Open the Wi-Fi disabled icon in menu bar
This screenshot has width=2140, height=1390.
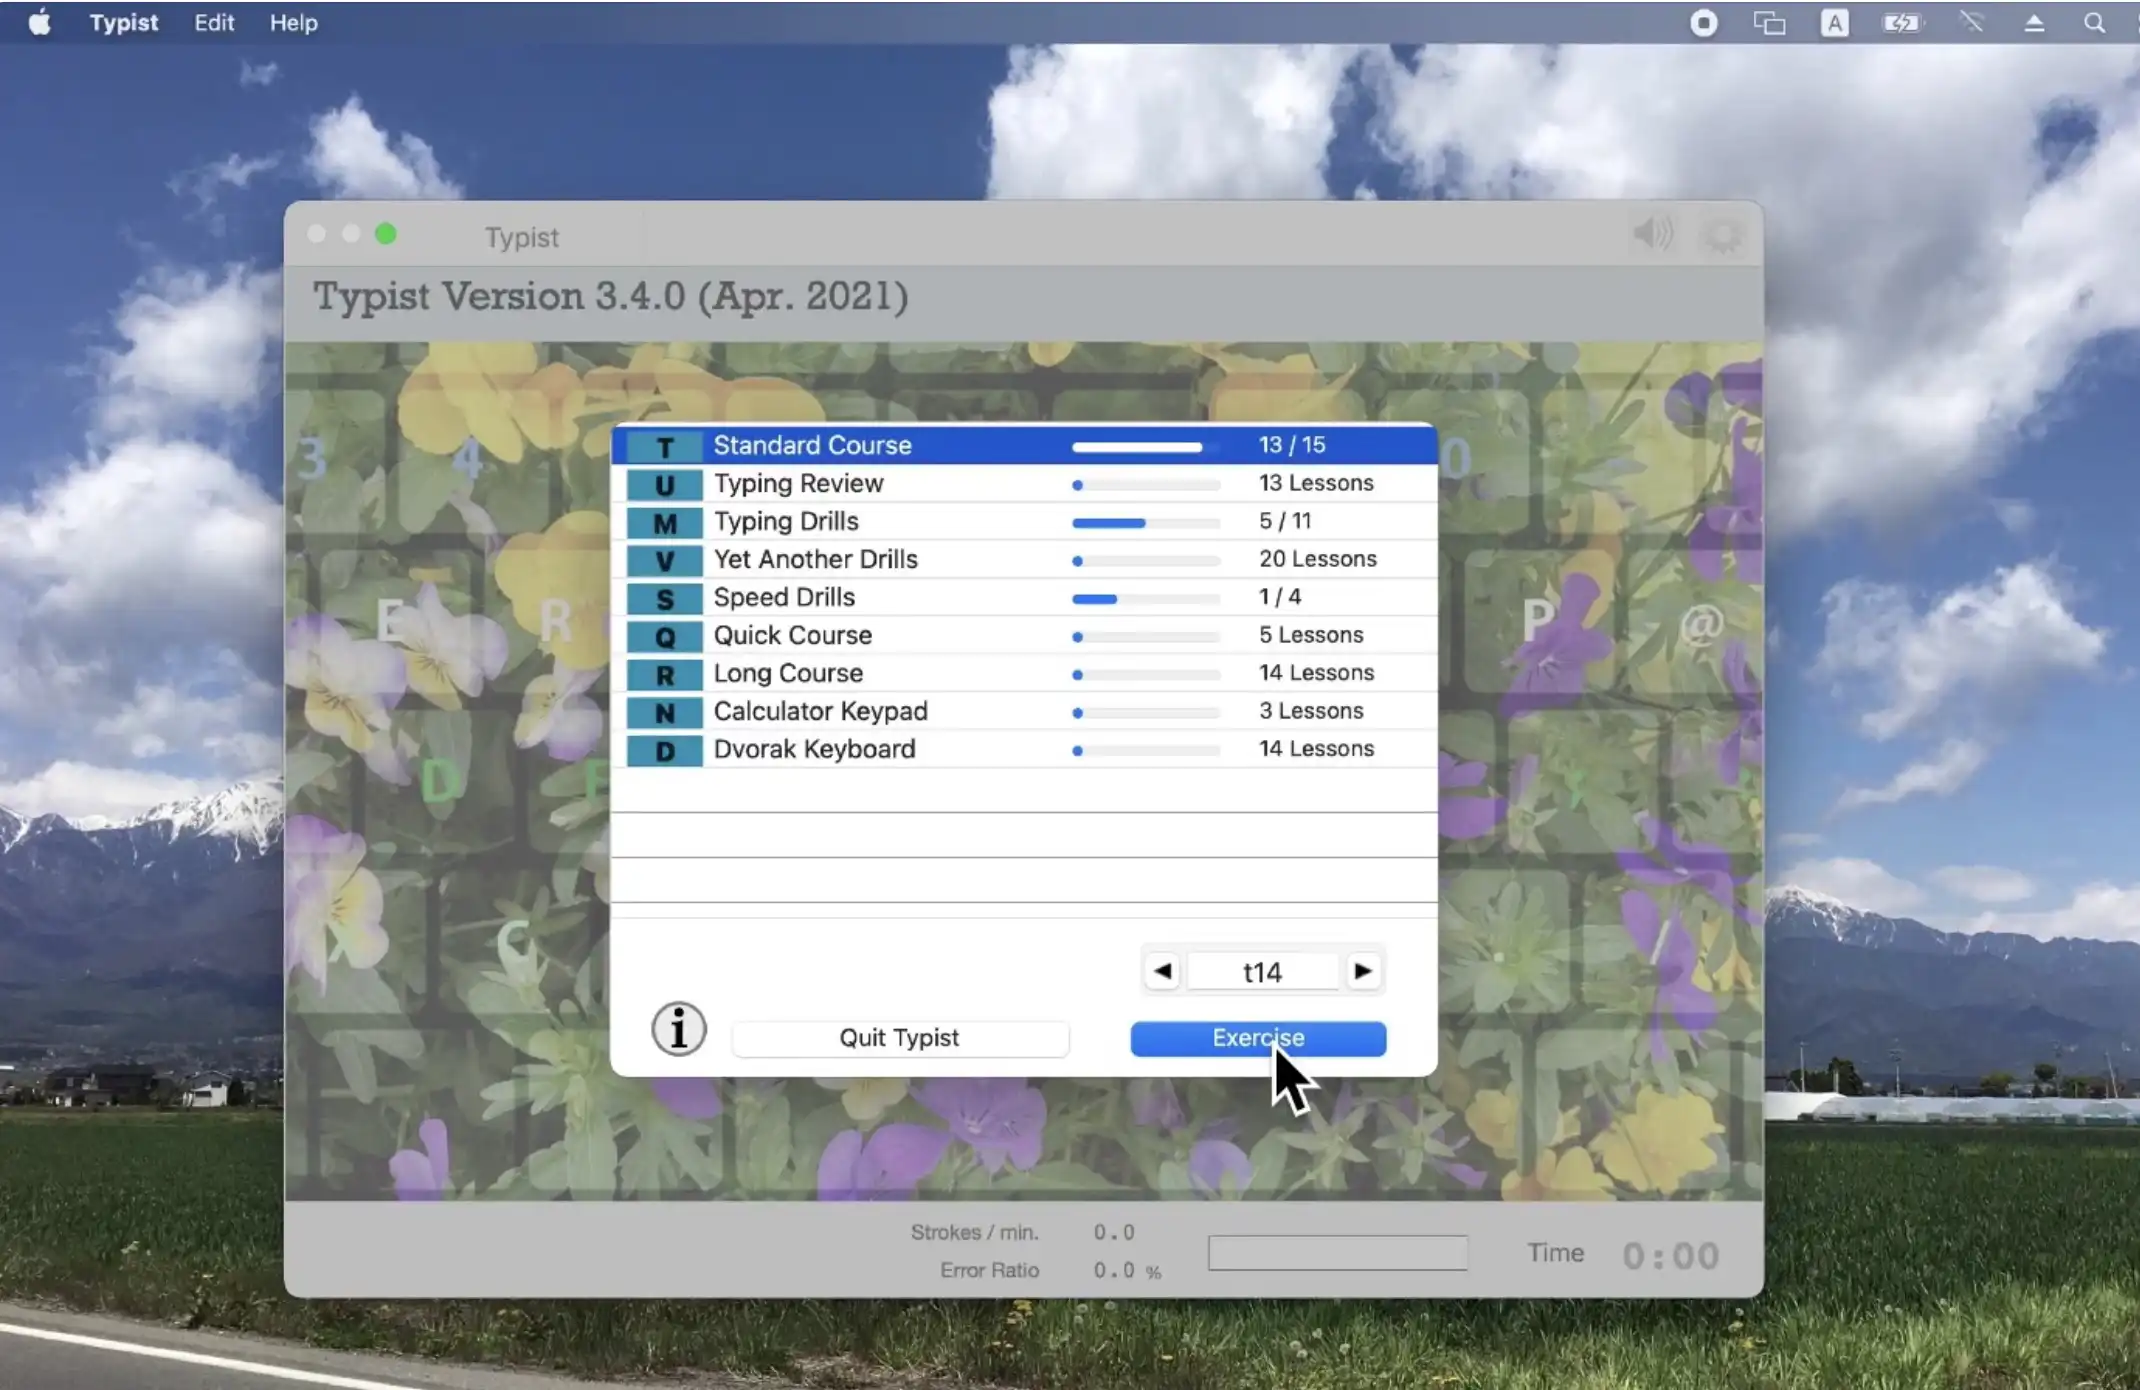pyautogui.click(x=1971, y=22)
